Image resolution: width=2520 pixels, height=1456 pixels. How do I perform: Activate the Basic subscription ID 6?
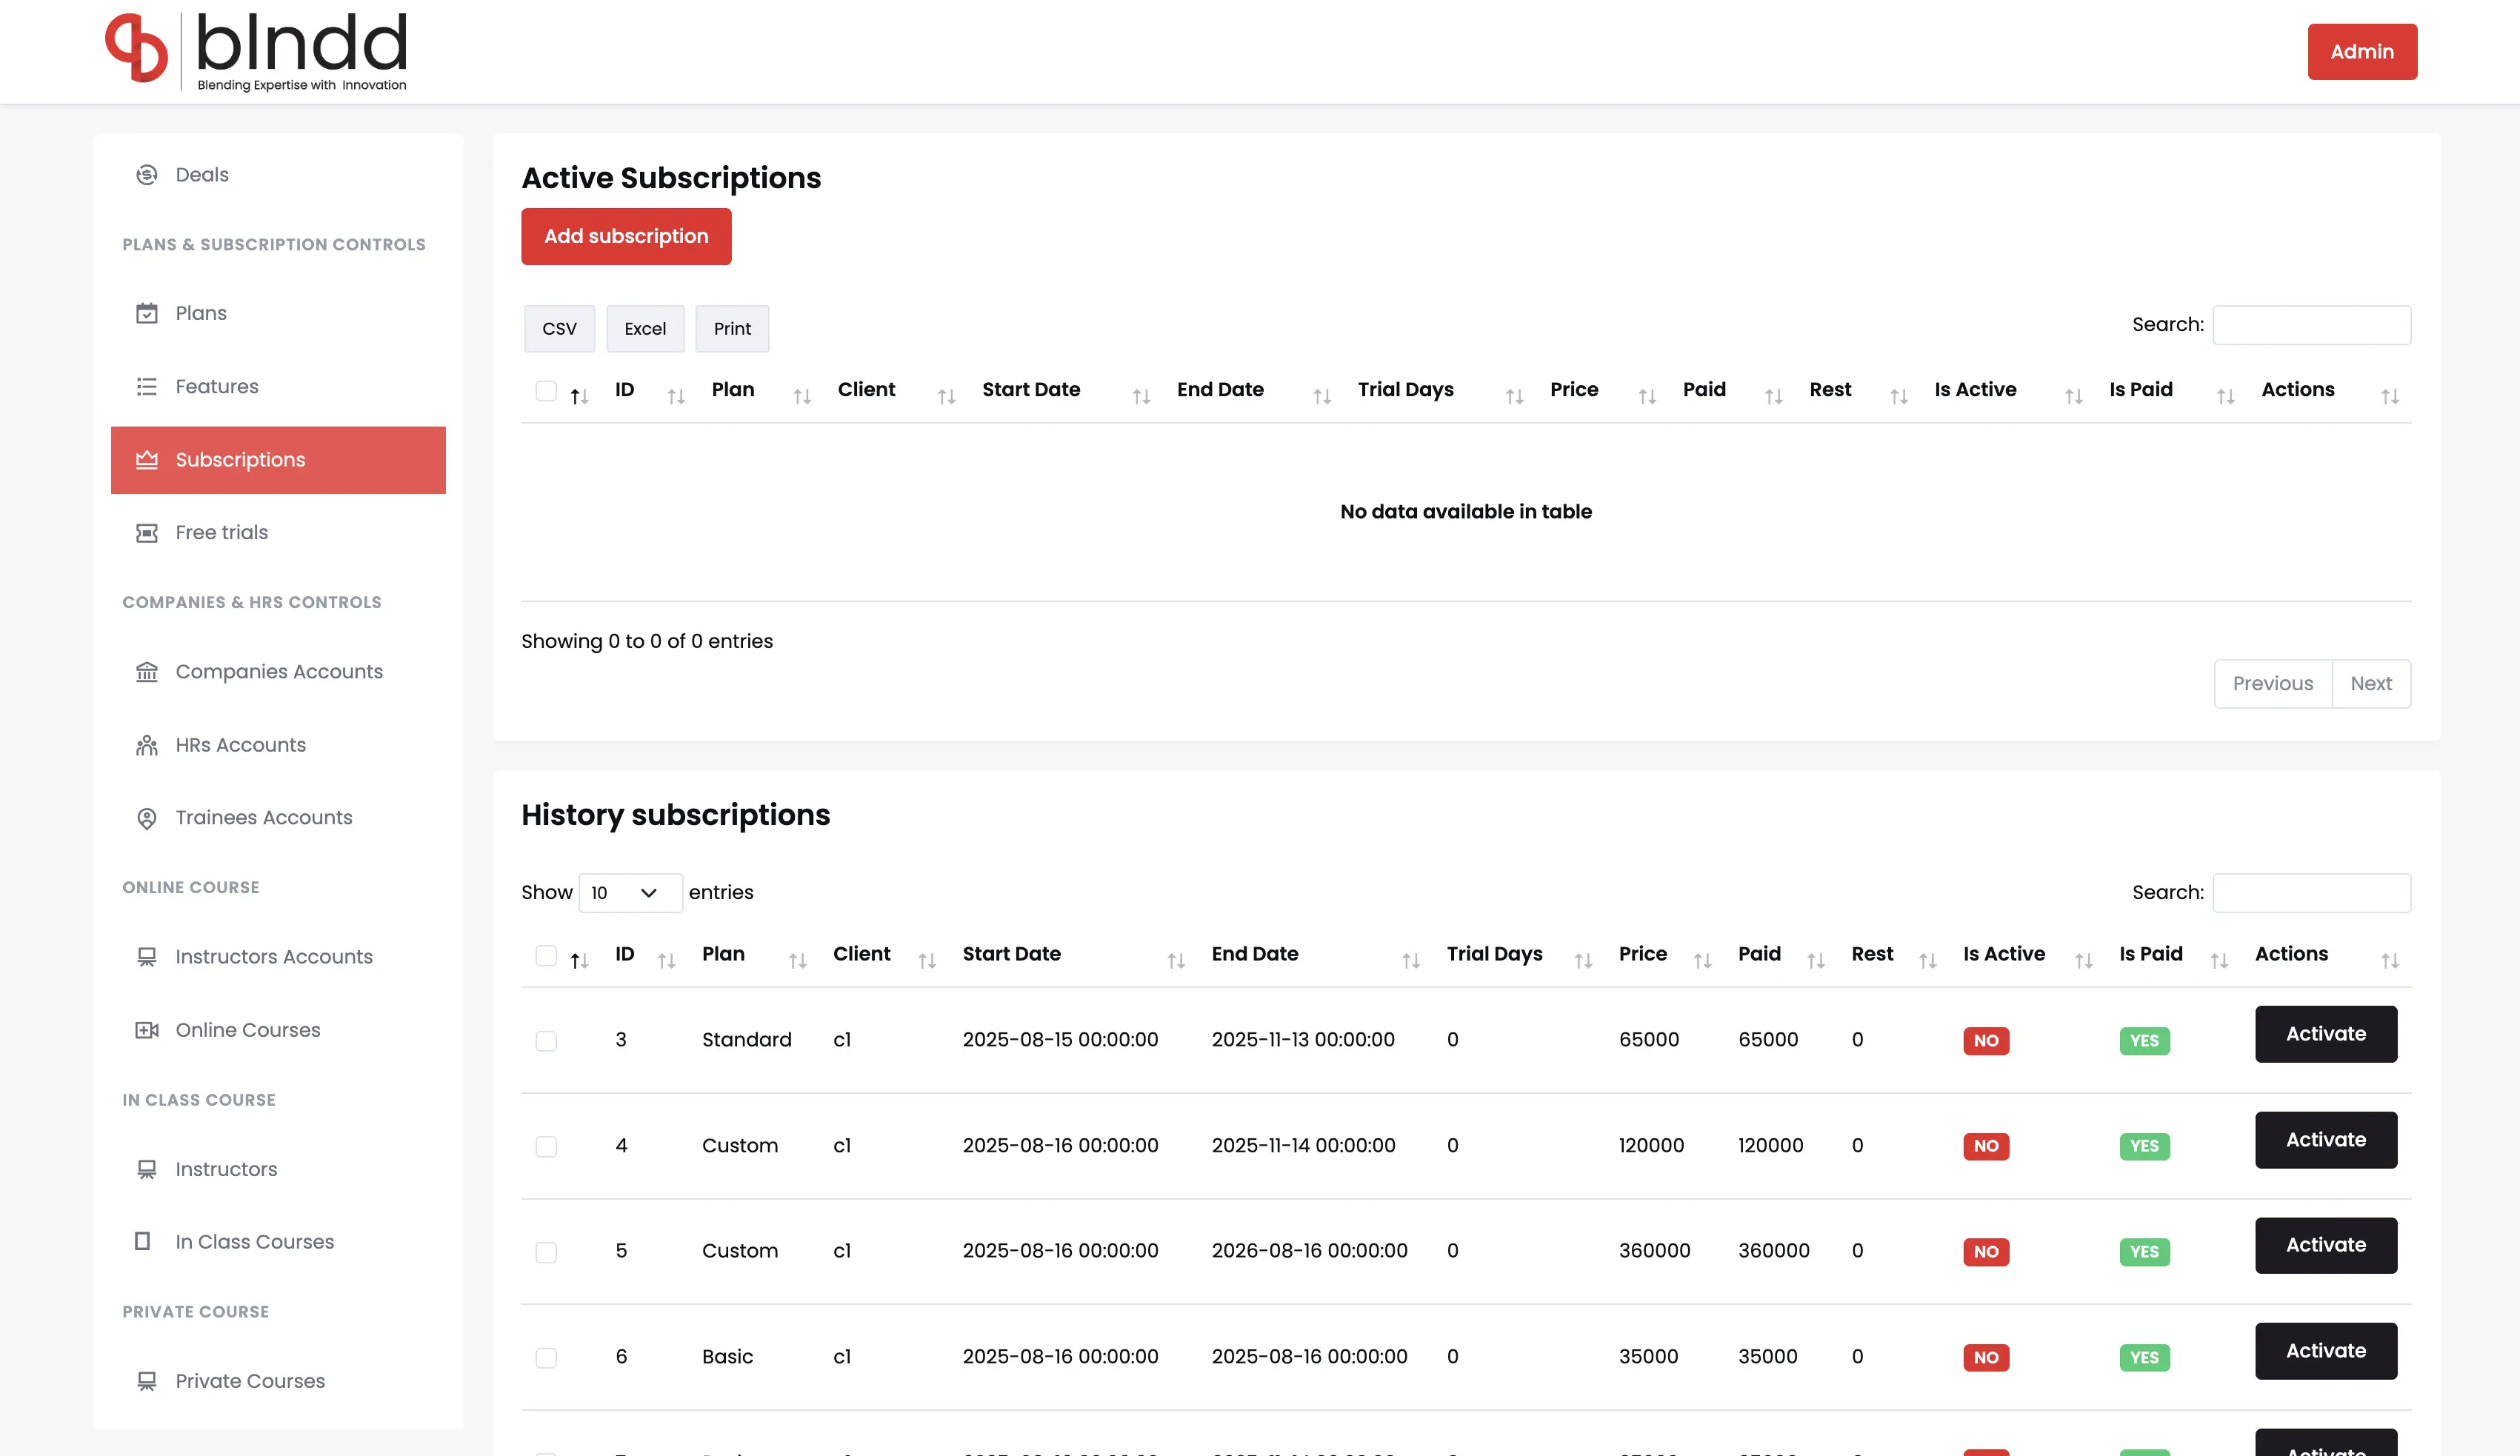click(x=2326, y=1351)
